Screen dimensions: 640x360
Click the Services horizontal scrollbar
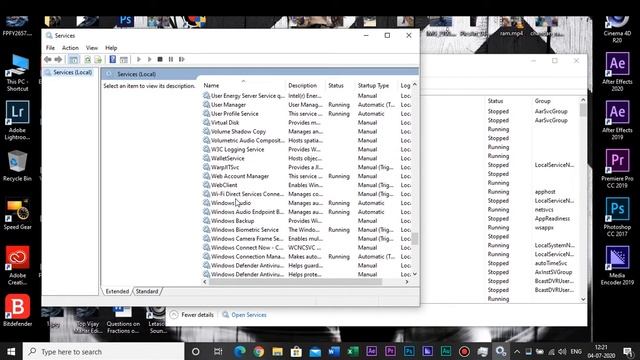(x=296, y=282)
